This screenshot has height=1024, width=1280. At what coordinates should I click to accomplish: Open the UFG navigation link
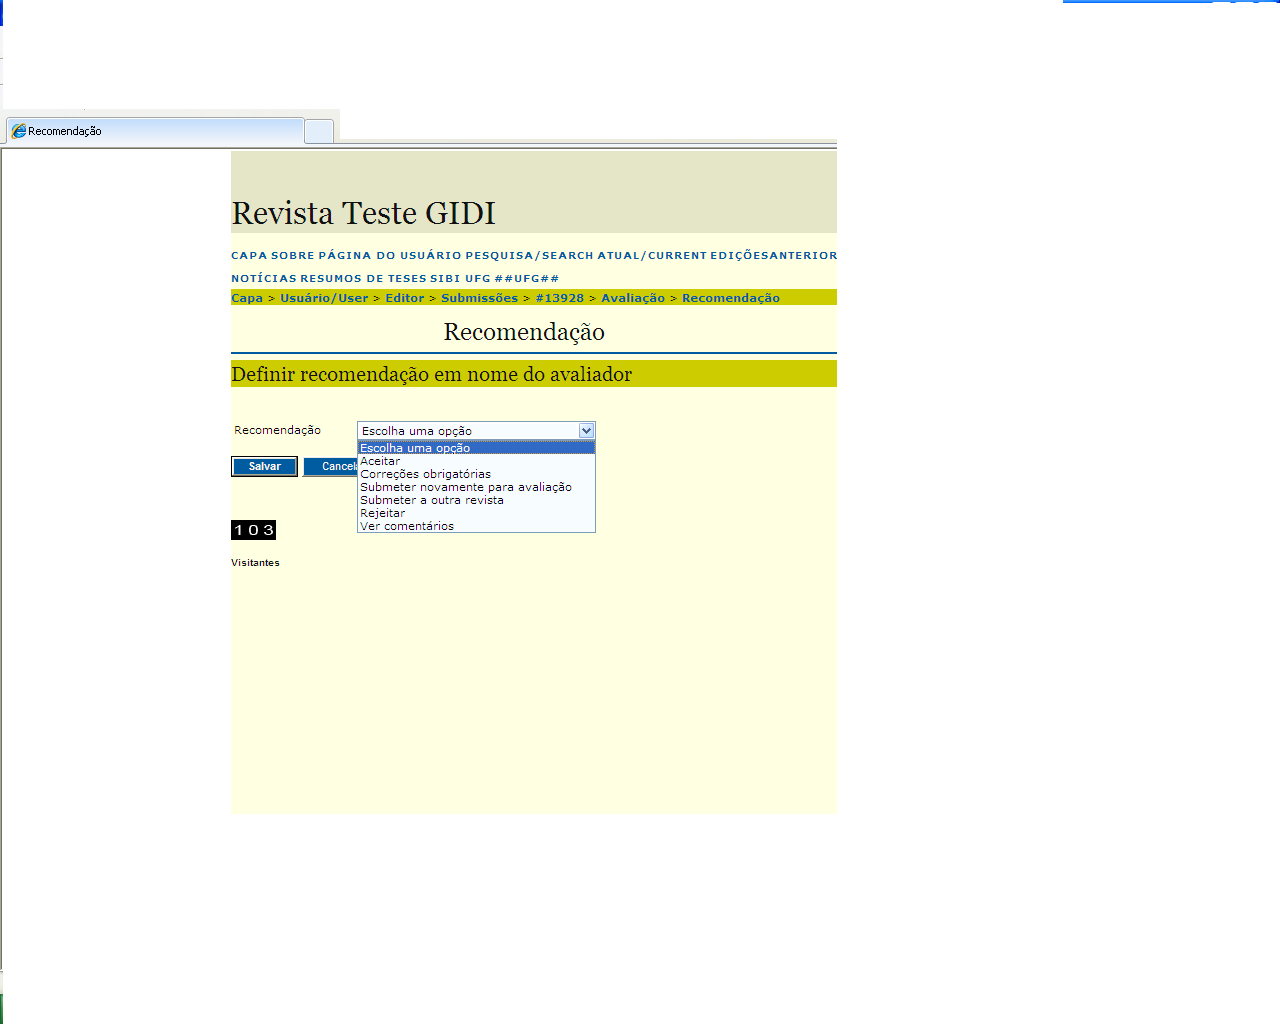[478, 279]
